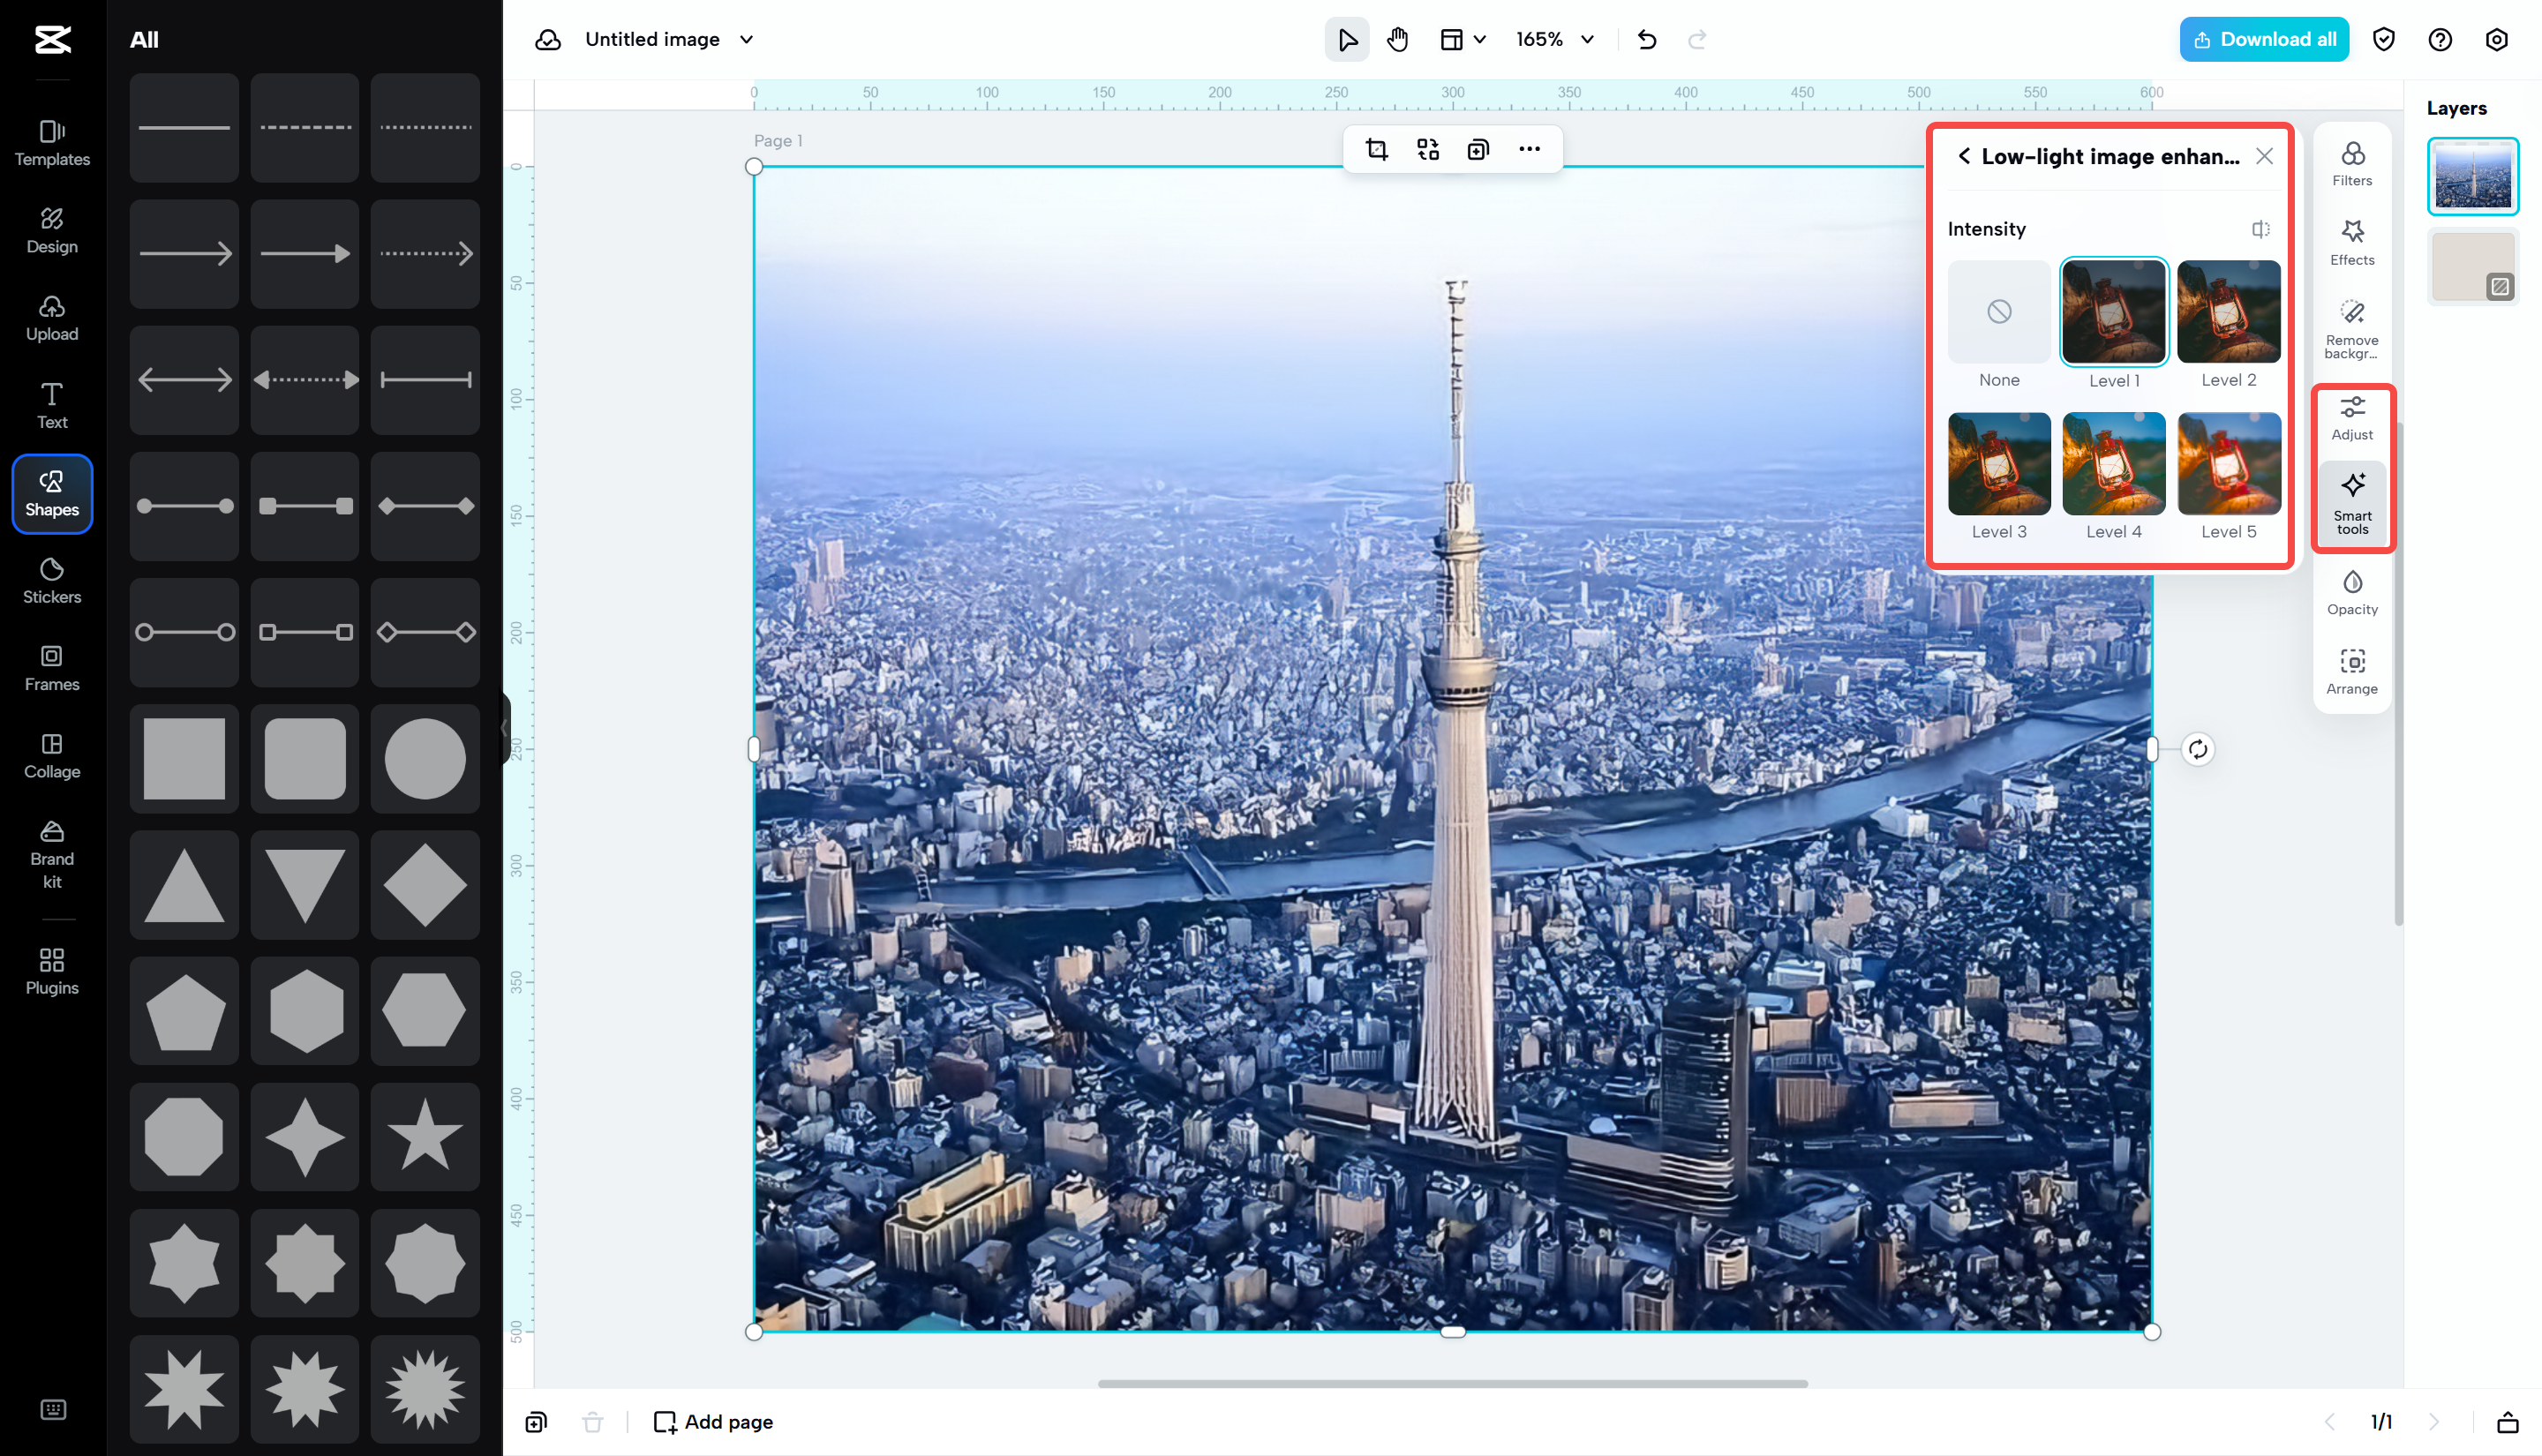Viewport: 2542px width, 1456px height.
Task: Insert the double-headed arrow line
Action: click(184, 380)
